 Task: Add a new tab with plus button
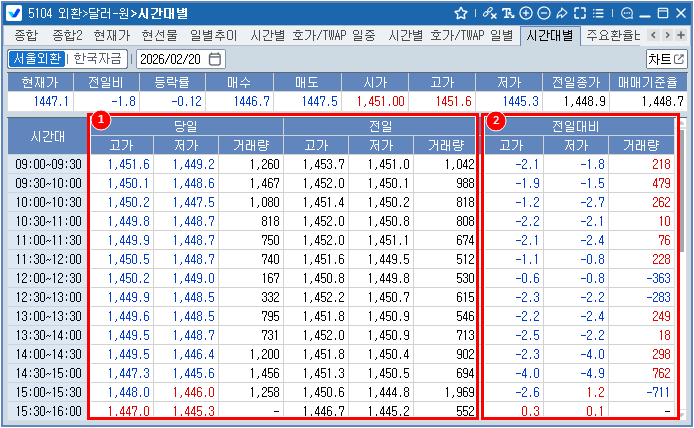680,36
